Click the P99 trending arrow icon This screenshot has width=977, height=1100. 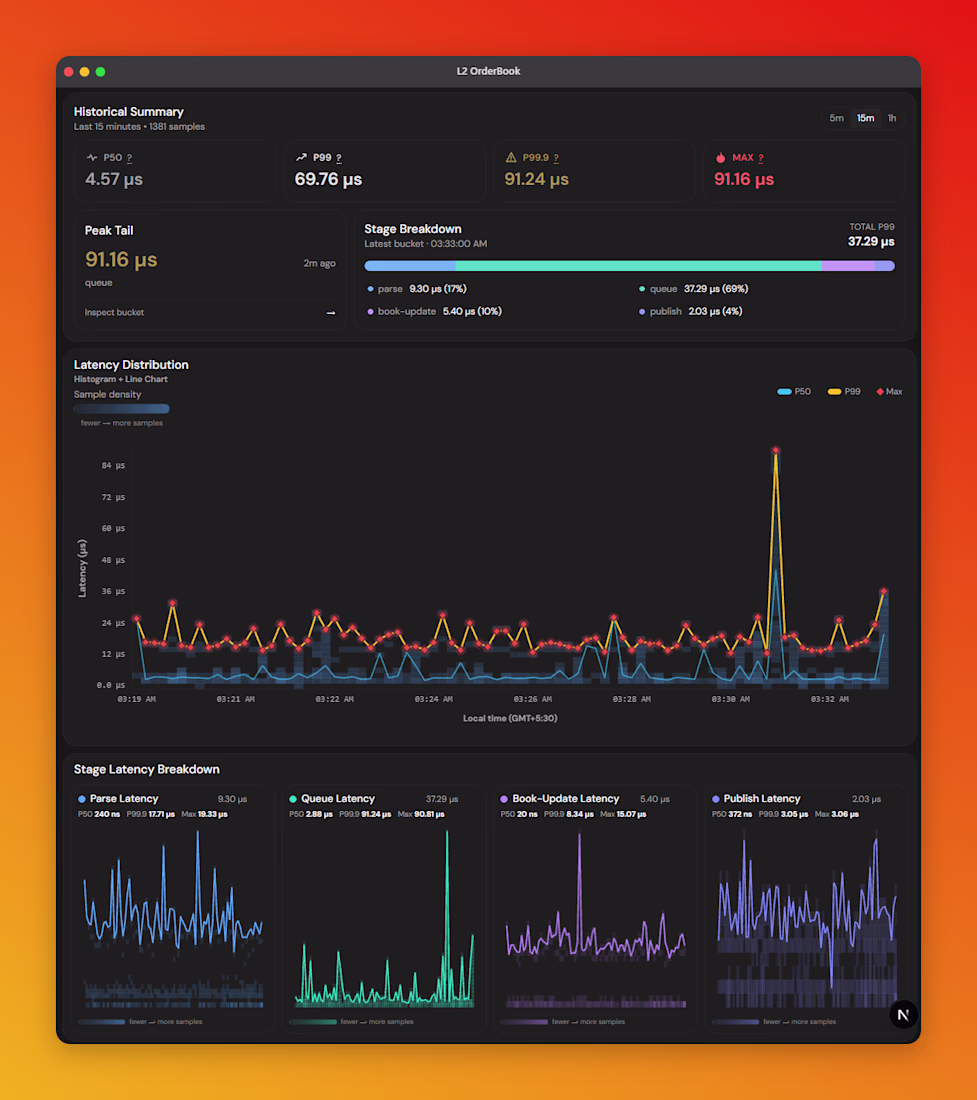point(302,158)
